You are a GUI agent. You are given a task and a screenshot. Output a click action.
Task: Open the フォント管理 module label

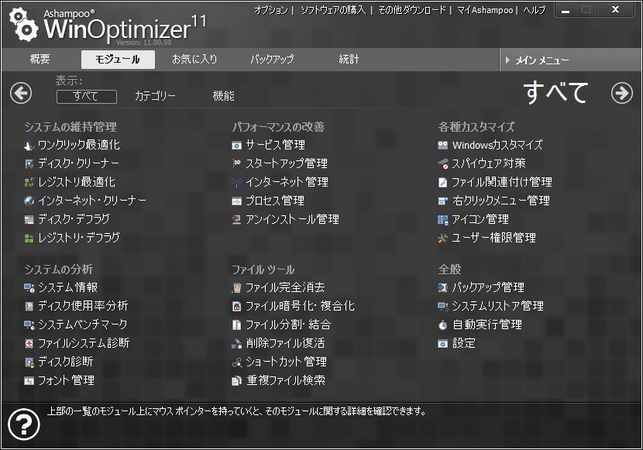pyautogui.click(x=66, y=381)
